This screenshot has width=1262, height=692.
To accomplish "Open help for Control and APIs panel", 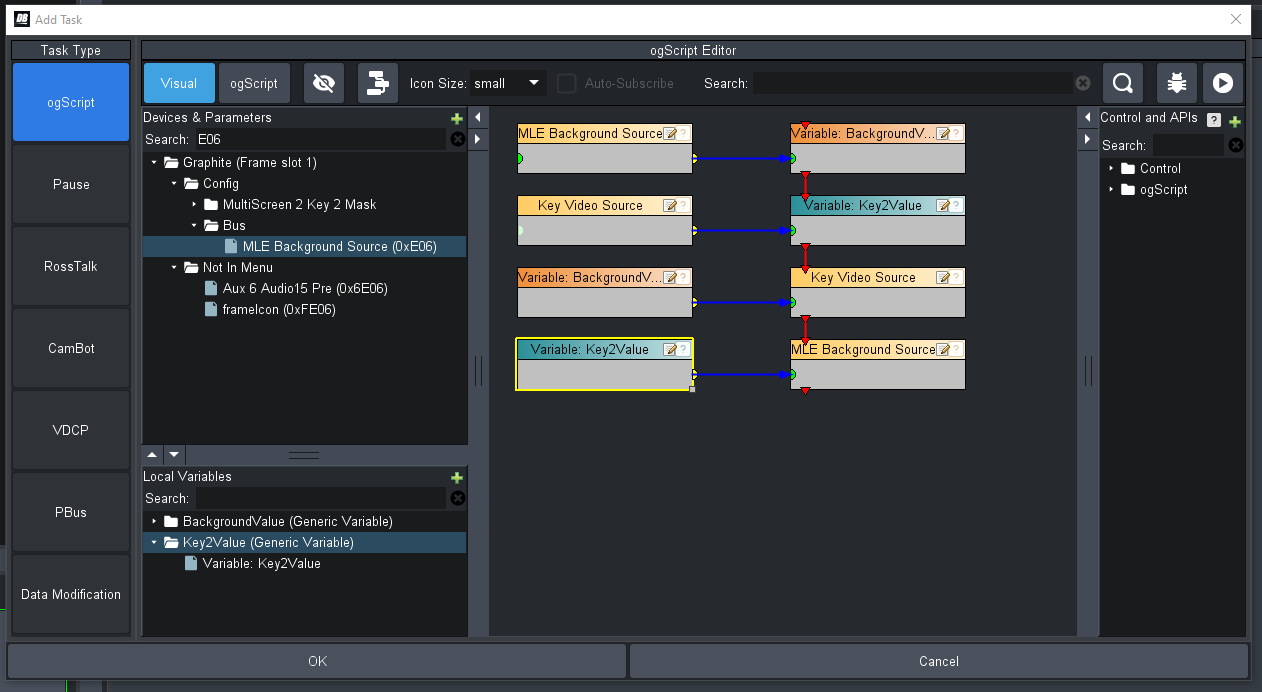I will coord(1214,120).
